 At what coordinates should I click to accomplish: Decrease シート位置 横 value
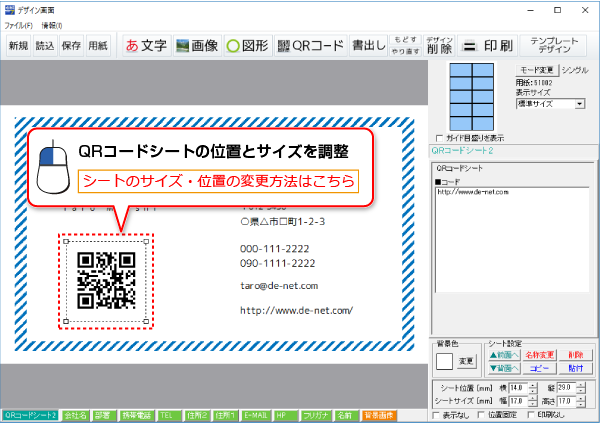tap(533, 391)
